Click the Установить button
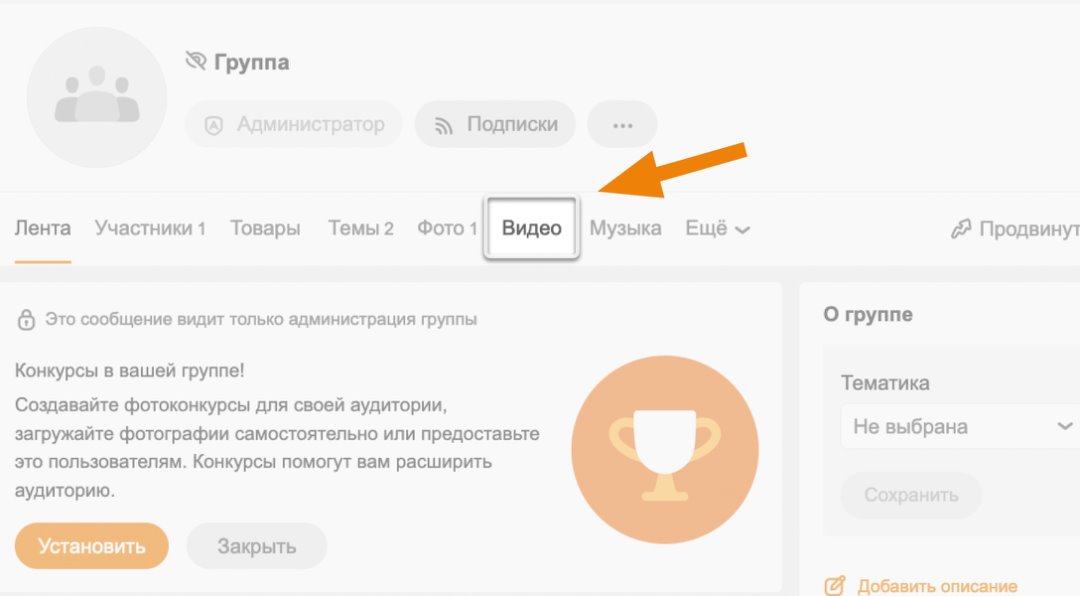1080x596 pixels. (x=91, y=546)
